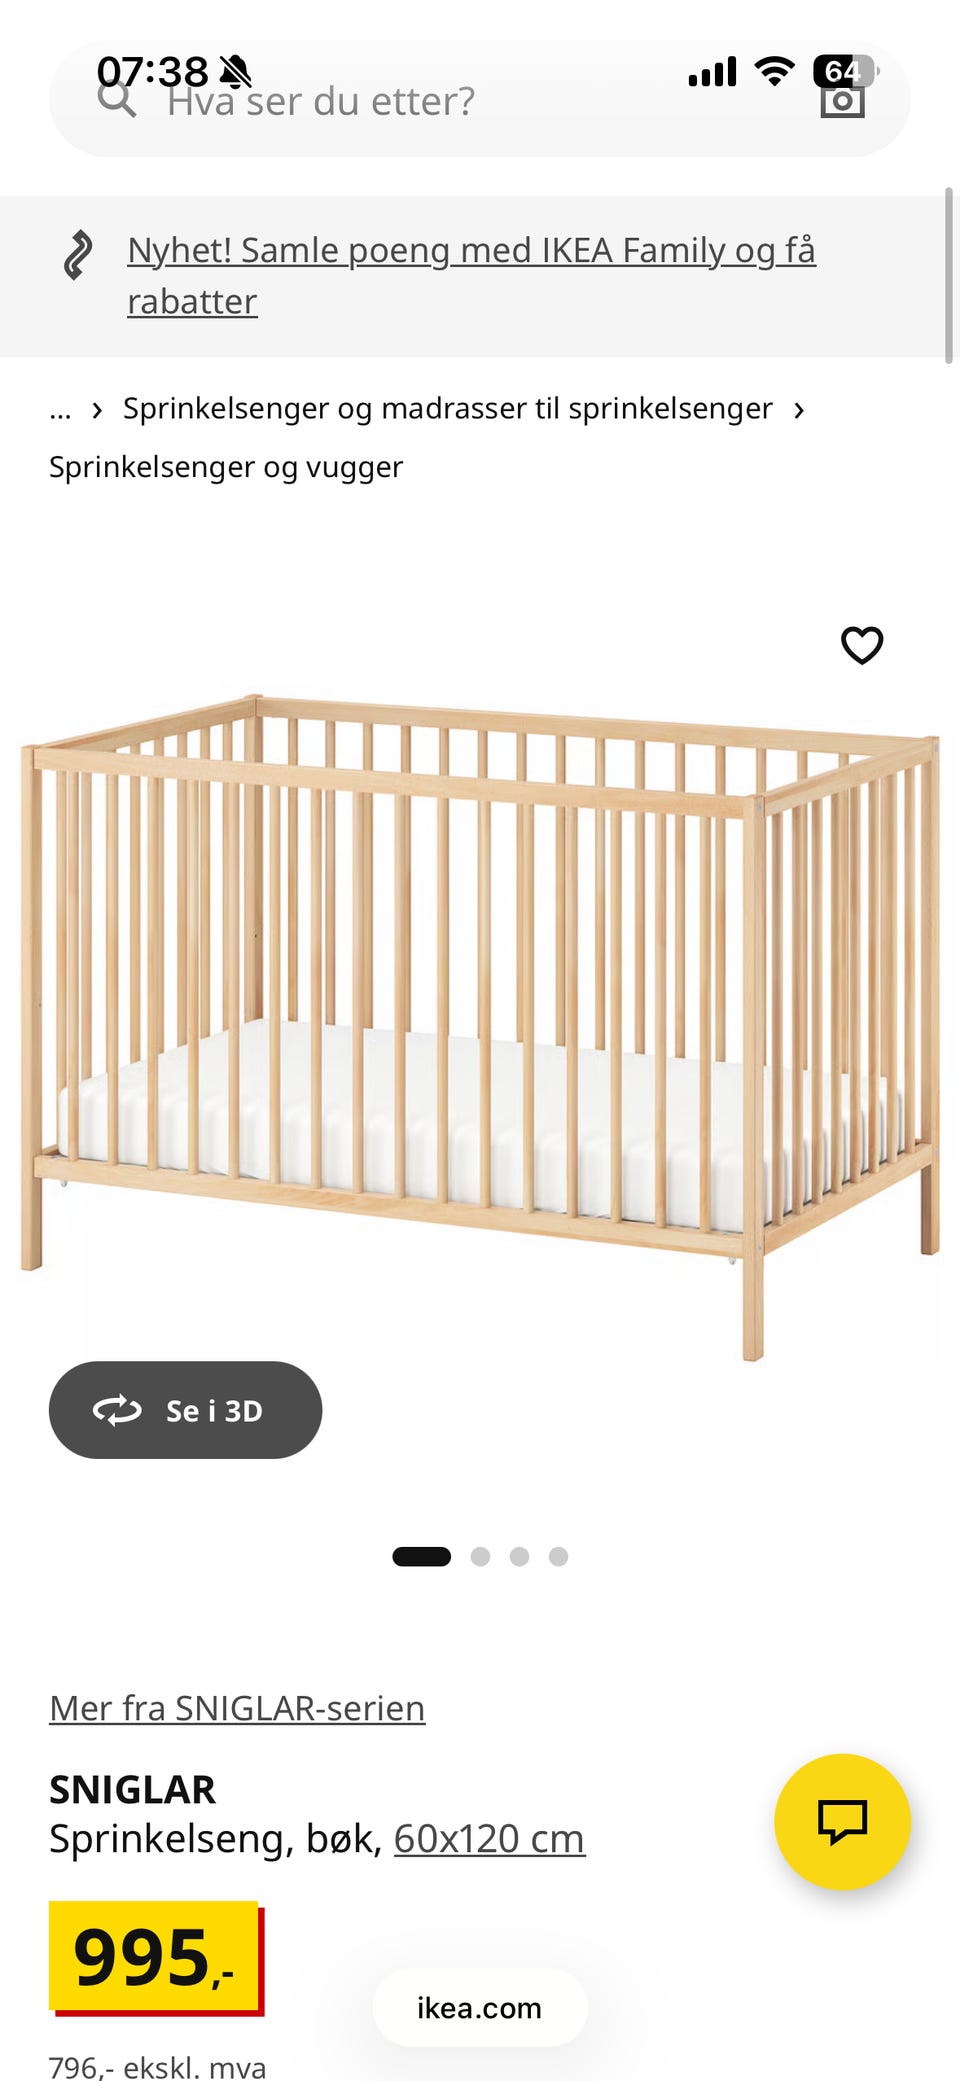Select the second image carousel dot
Viewport: 960px width, 2081px height.
click(x=480, y=1556)
